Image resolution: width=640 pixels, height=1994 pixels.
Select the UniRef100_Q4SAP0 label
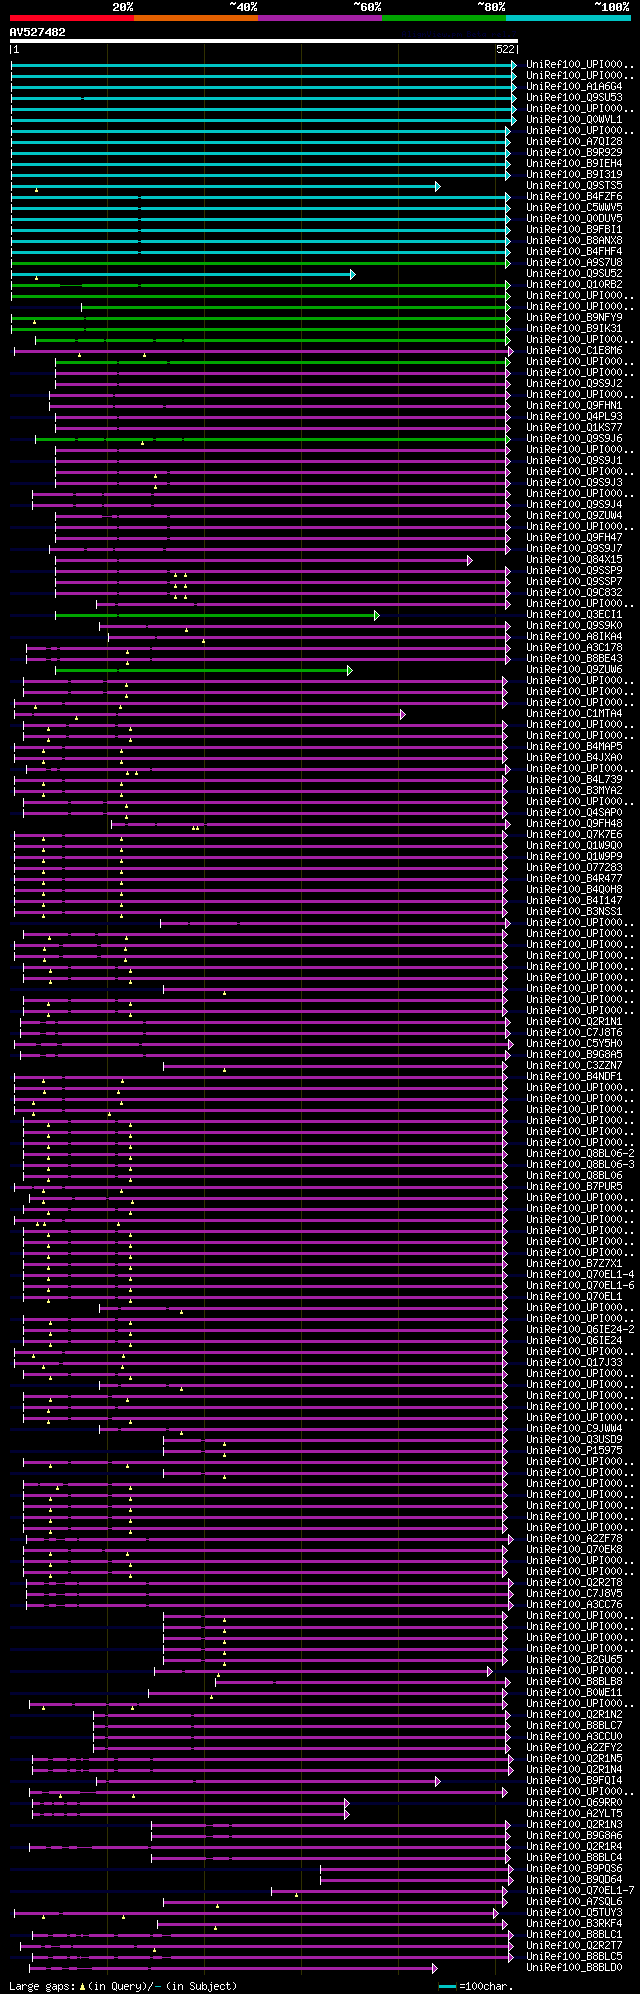[574, 812]
